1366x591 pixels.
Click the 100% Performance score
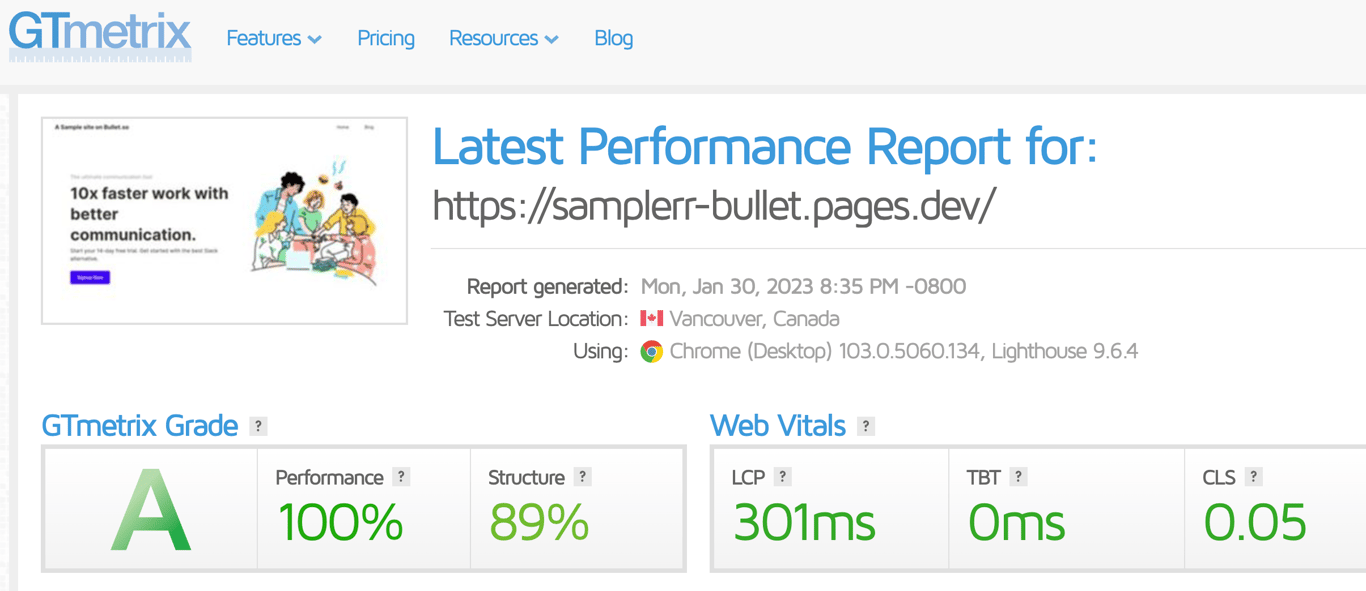pyautogui.click(x=341, y=522)
